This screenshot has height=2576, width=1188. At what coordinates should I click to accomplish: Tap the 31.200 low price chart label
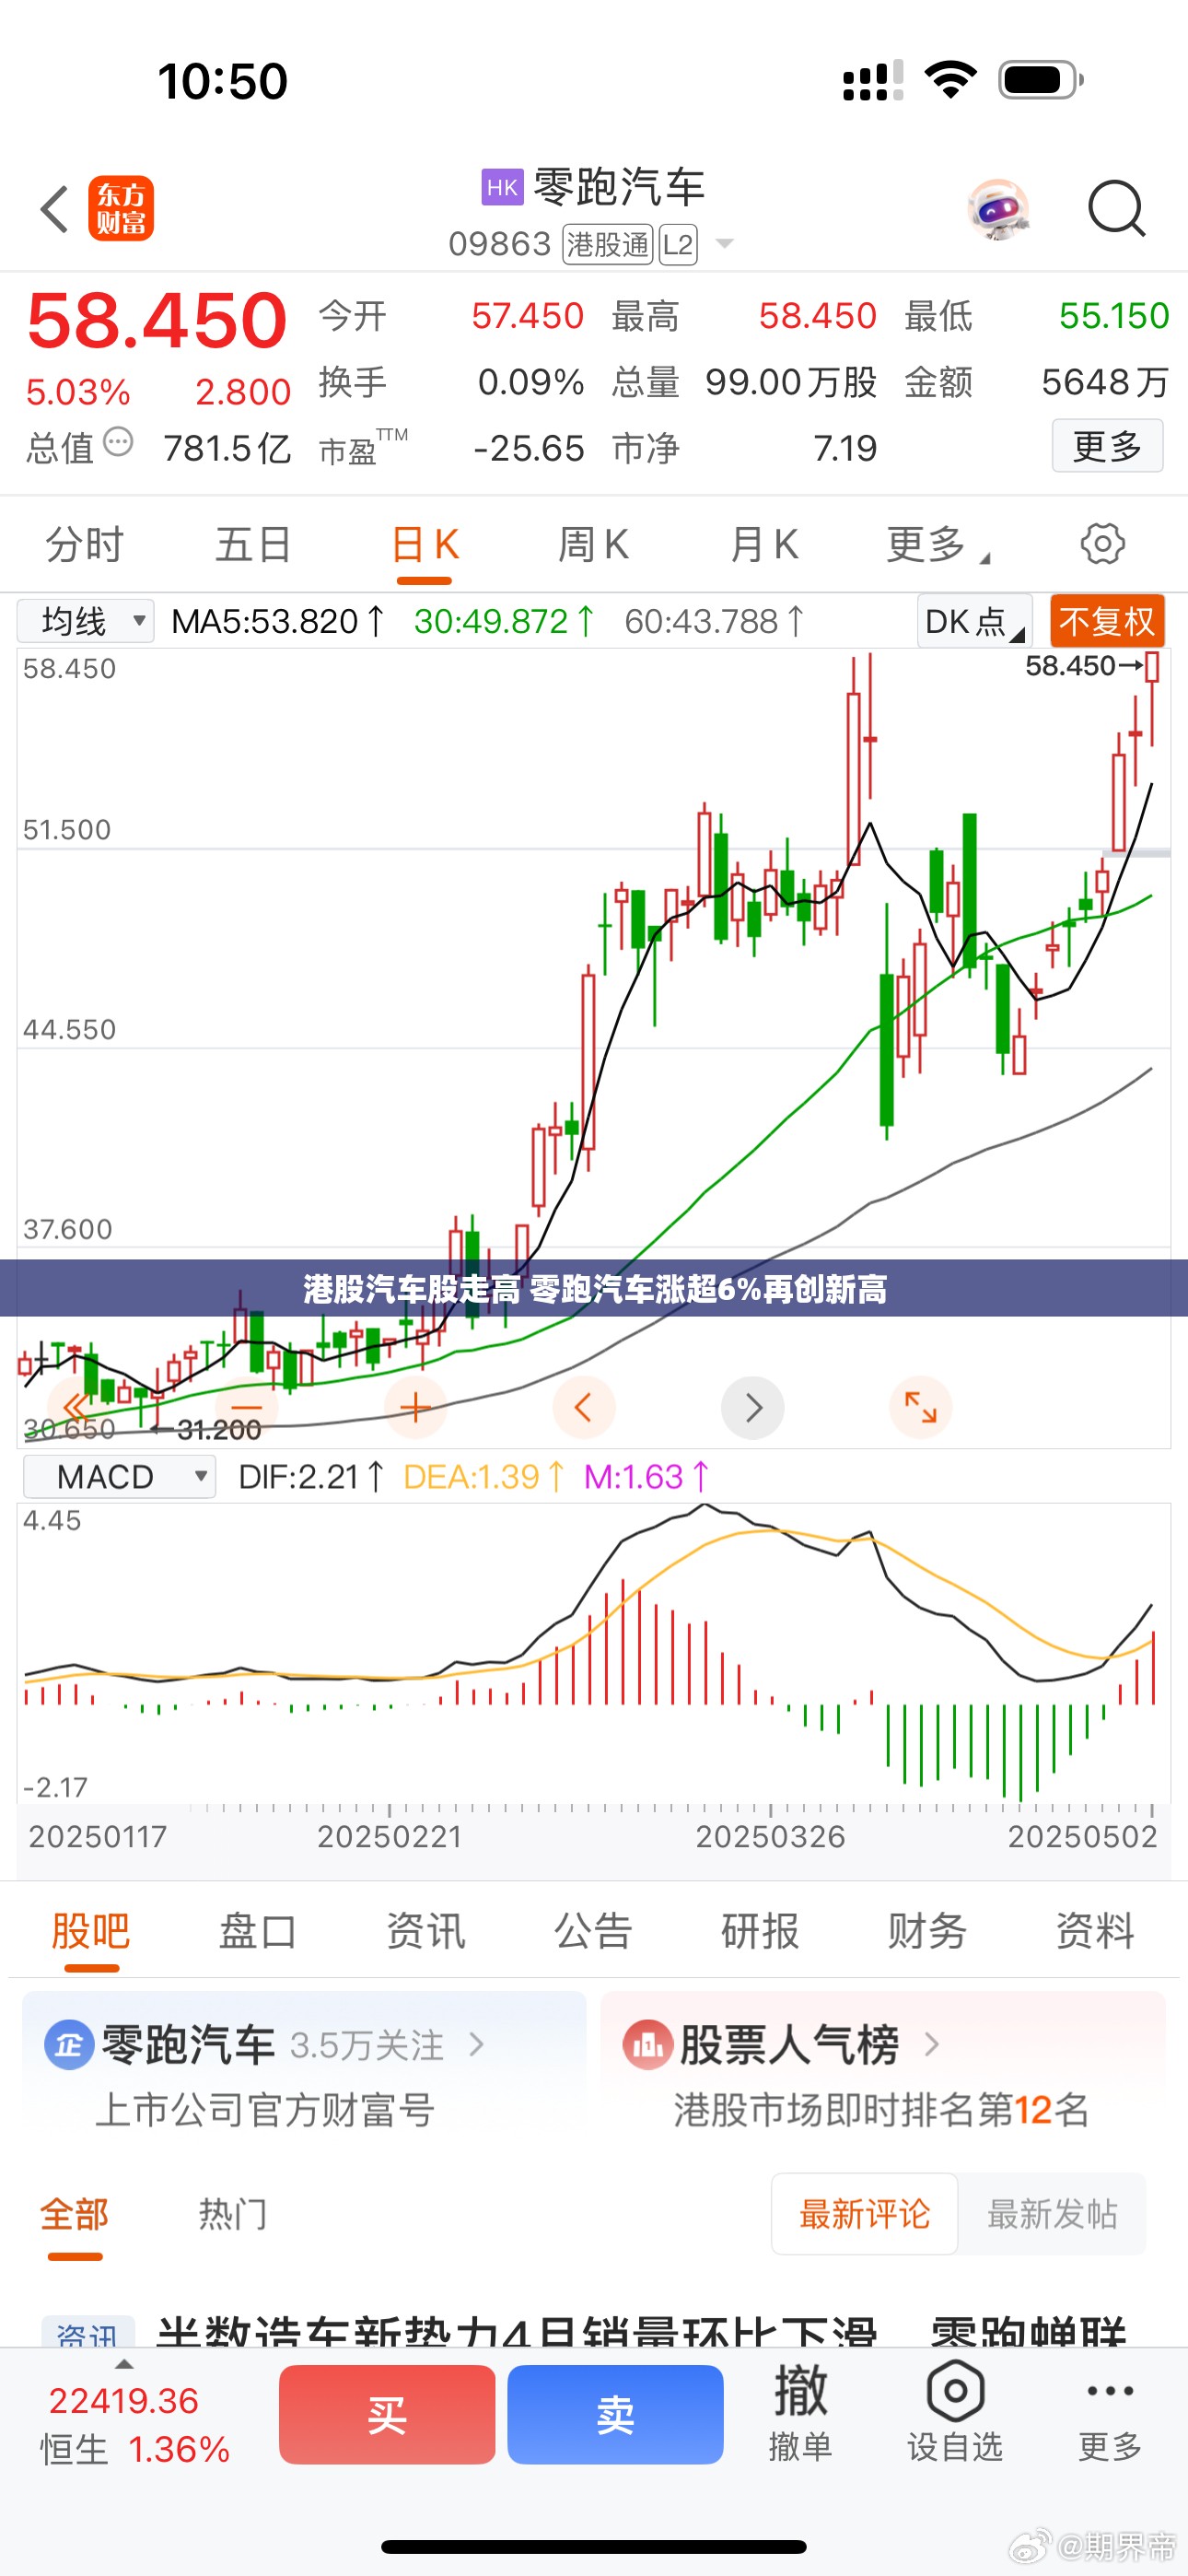(219, 1430)
